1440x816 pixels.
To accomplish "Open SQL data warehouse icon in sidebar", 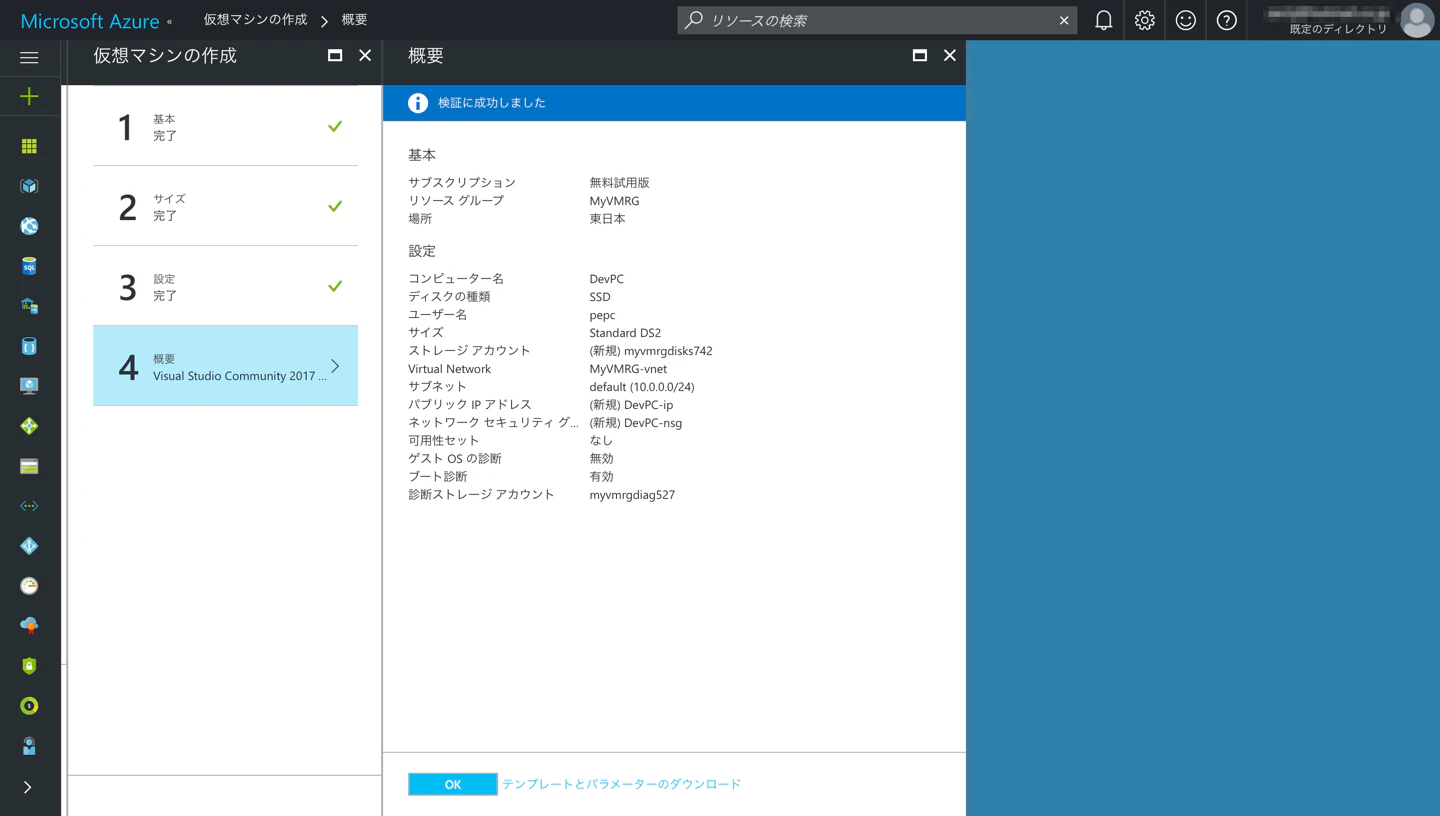I will [x=29, y=306].
